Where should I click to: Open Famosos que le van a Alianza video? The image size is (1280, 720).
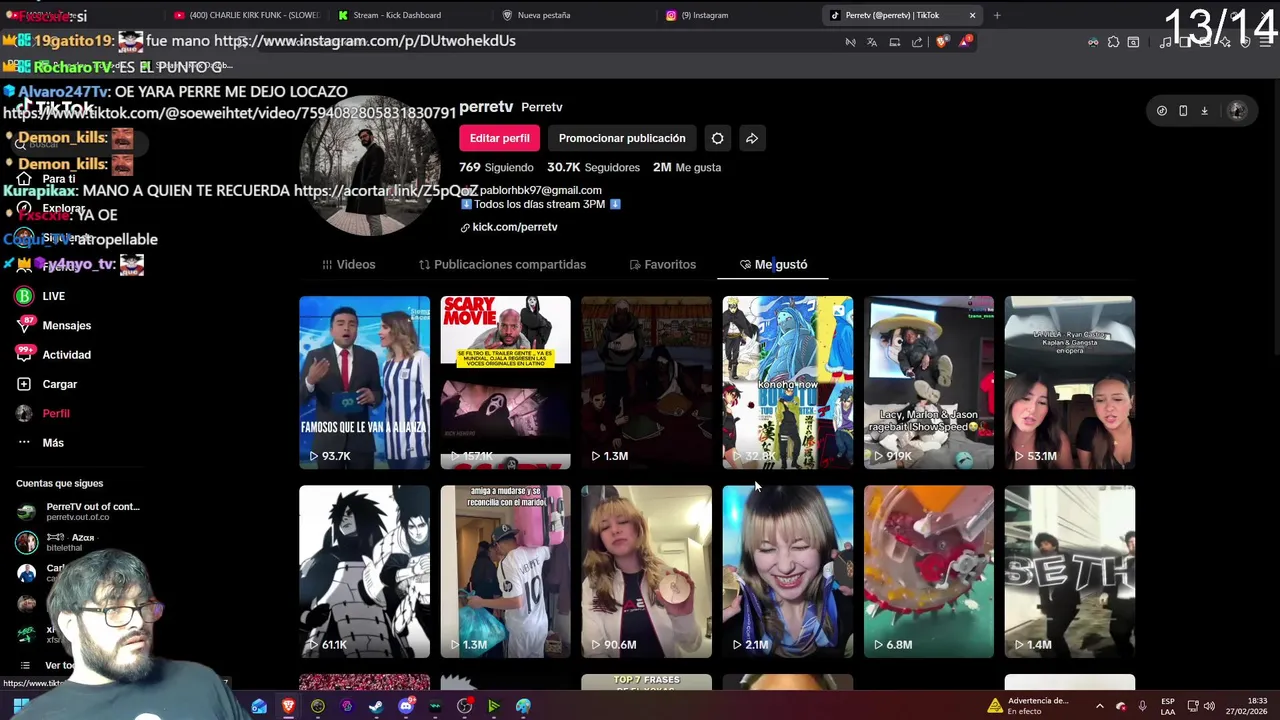pos(364,382)
